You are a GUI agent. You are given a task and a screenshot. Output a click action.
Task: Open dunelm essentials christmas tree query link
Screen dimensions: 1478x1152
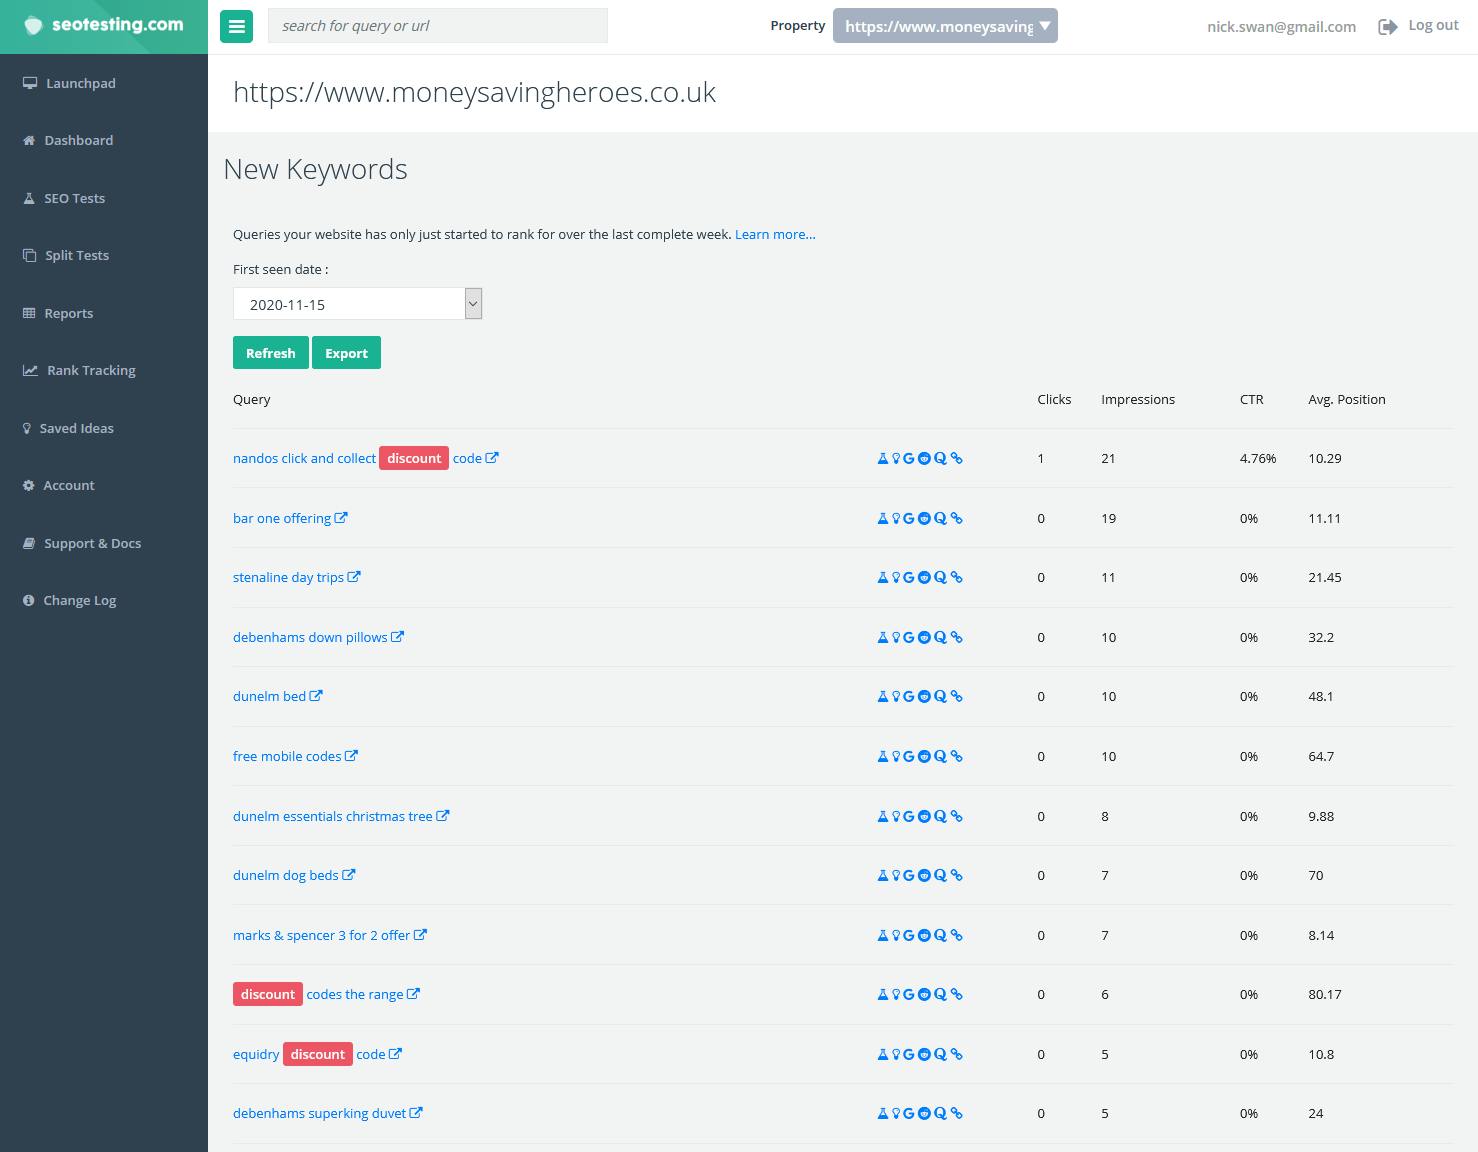coord(341,816)
